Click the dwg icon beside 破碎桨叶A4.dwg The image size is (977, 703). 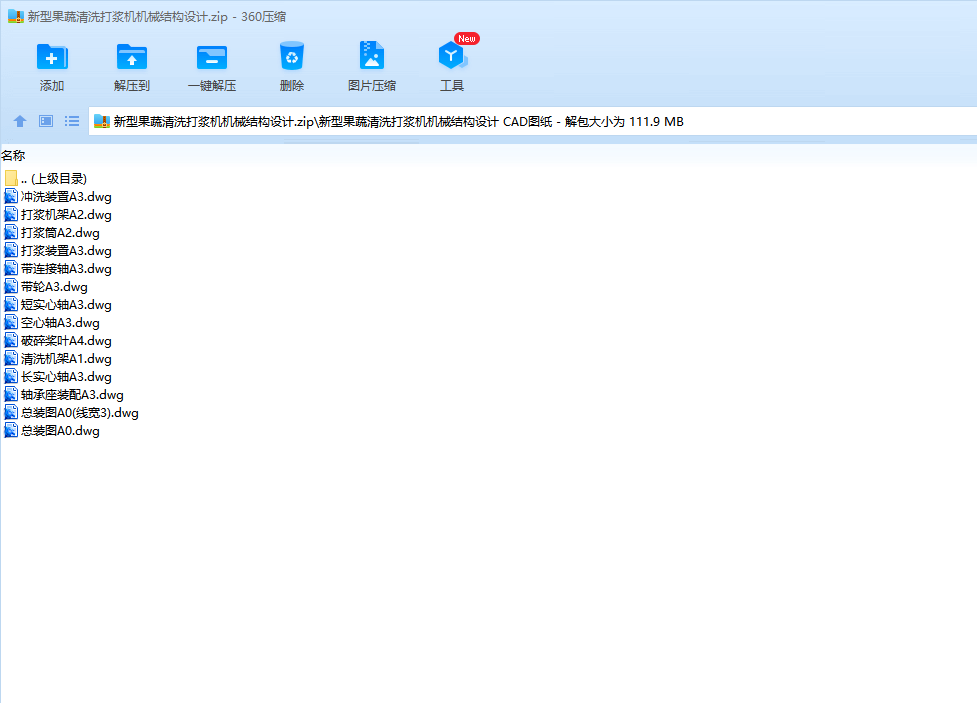(x=11, y=342)
